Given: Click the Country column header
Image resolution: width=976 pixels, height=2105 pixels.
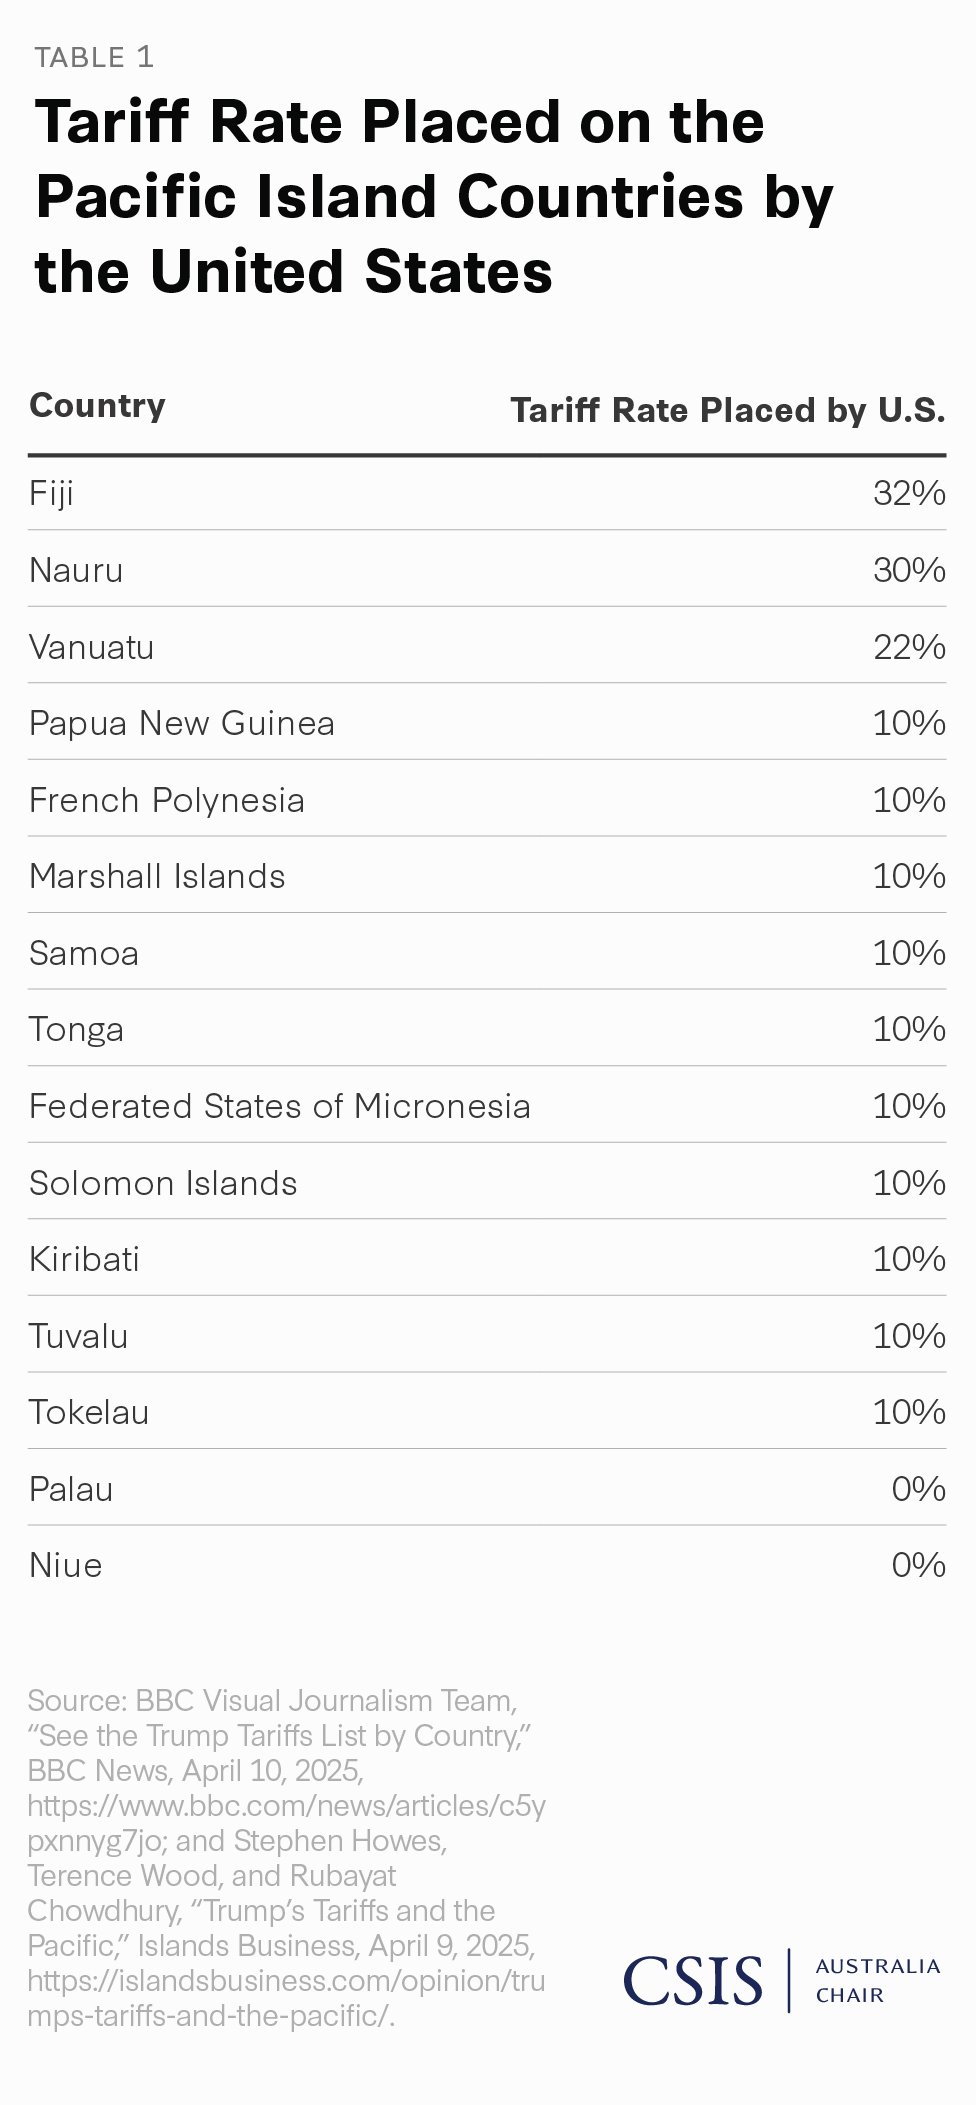Looking at the screenshot, I should pyautogui.click(x=97, y=405).
